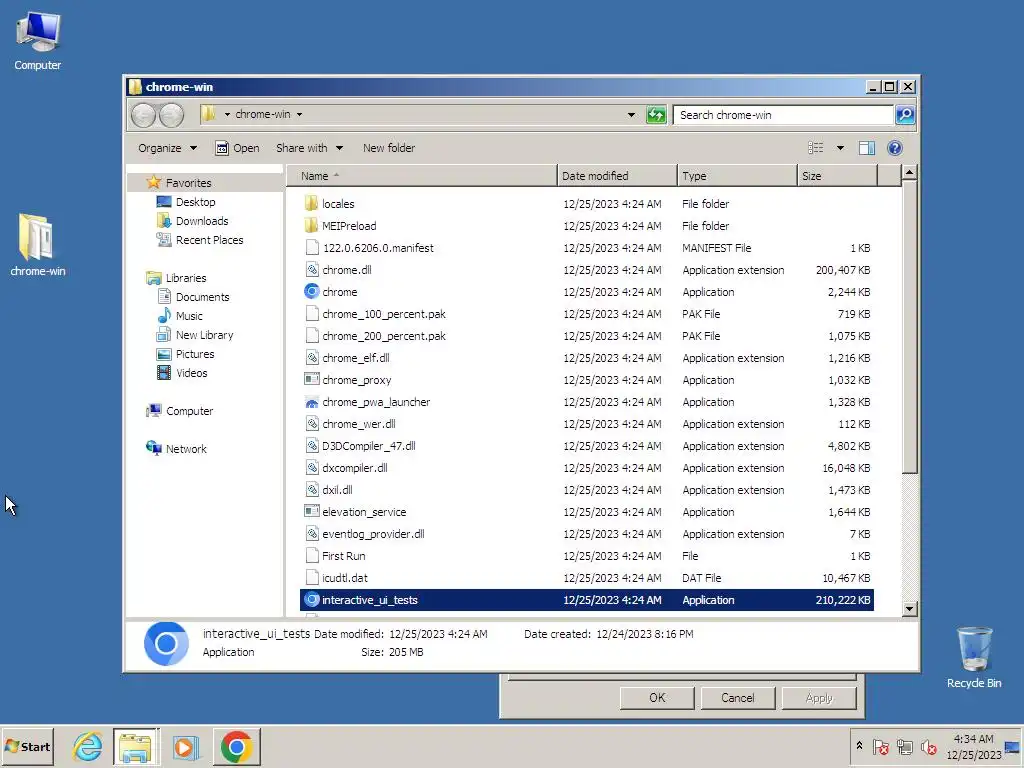Select the MEIPreload folder icon
This screenshot has height=768, width=1024.
312,226
